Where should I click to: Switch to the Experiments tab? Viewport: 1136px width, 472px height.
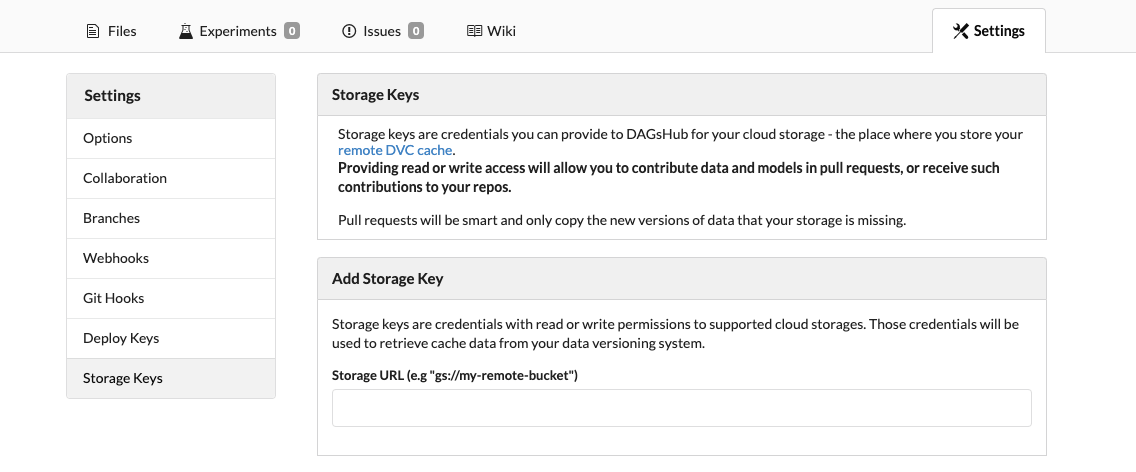pyautogui.click(x=237, y=31)
